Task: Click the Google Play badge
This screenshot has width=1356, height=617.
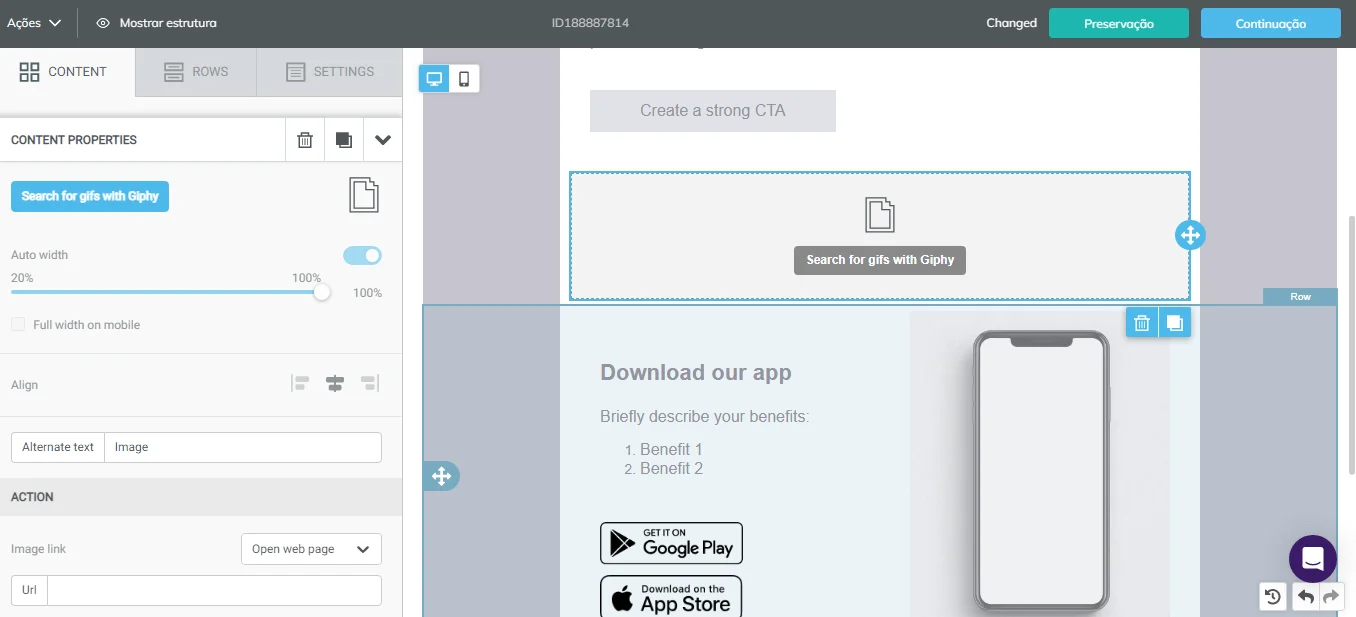Action: pos(671,543)
